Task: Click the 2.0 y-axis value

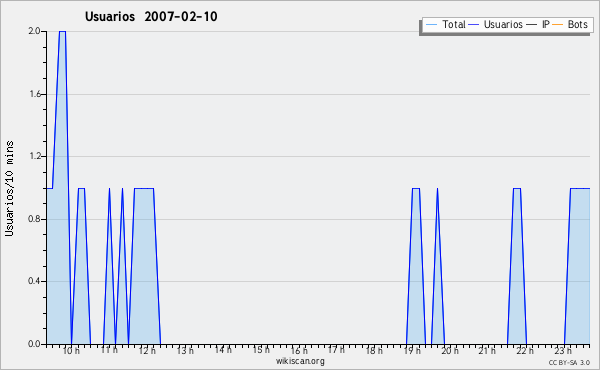Action: click(34, 31)
